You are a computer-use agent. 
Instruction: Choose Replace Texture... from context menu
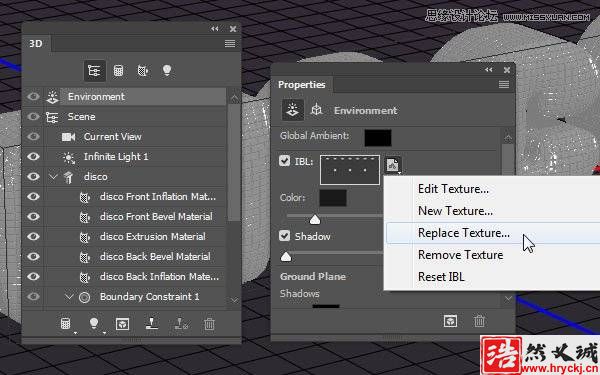click(463, 233)
